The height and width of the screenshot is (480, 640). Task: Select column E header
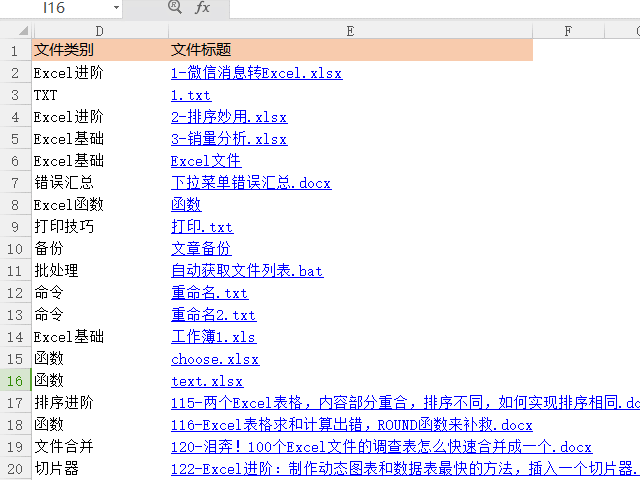(350, 31)
